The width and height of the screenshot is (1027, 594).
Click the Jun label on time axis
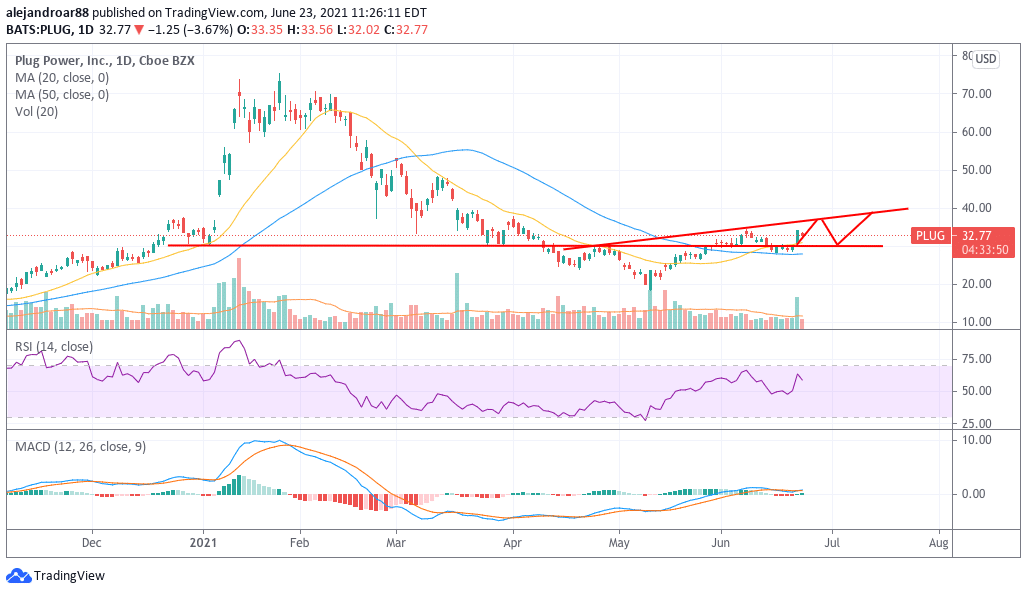click(x=720, y=543)
